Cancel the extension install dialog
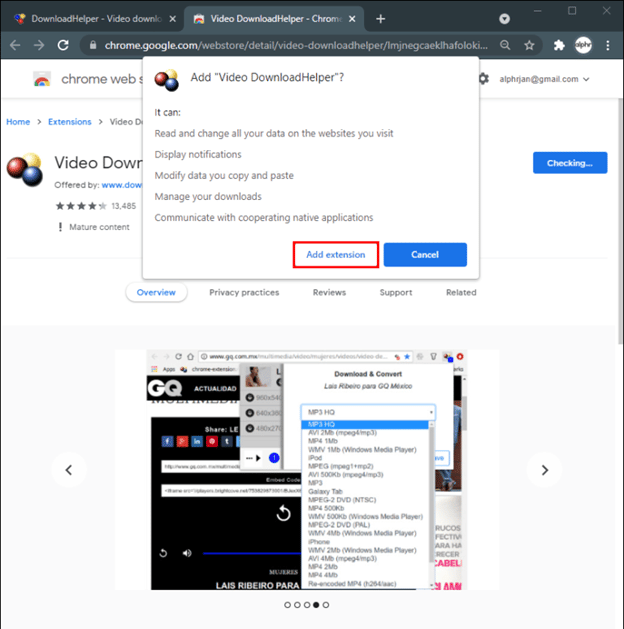624x629 pixels. tap(424, 255)
